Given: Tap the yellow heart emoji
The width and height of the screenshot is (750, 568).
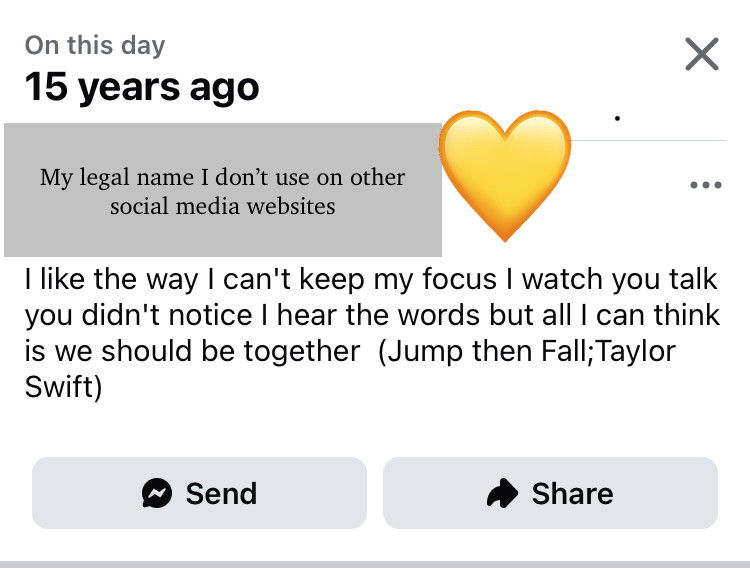Looking at the screenshot, I should (x=505, y=175).
